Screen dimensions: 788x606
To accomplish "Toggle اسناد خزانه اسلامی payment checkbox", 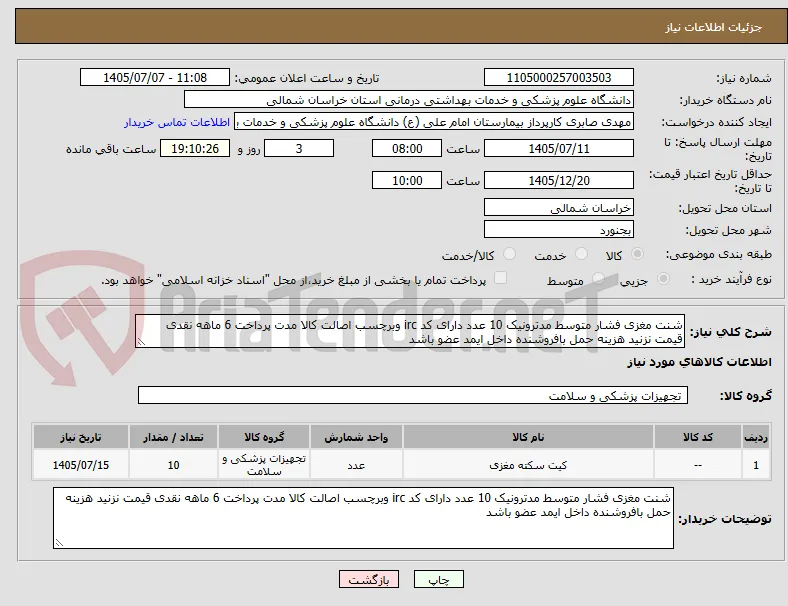I will 501,277.
